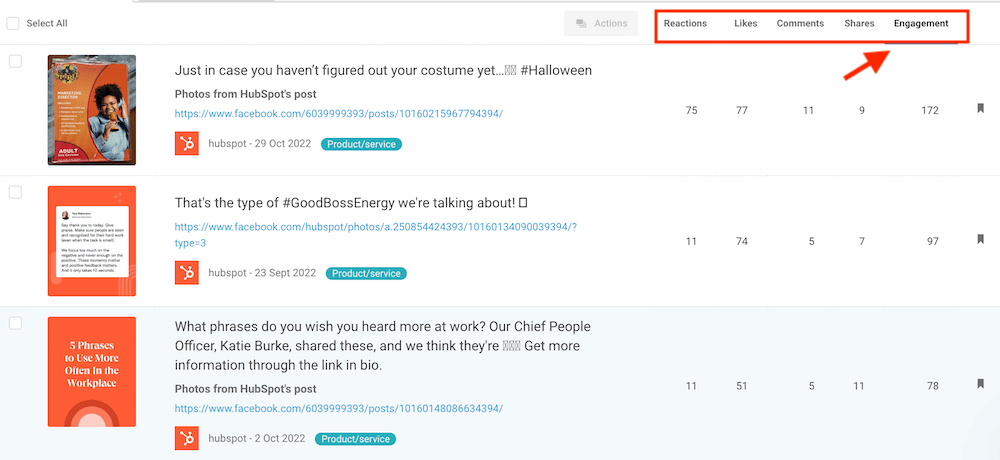The height and width of the screenshot is (460, 1000).
Task: Select the GoodBossEnergy post checkbox
Action: [x=15, y=192]
